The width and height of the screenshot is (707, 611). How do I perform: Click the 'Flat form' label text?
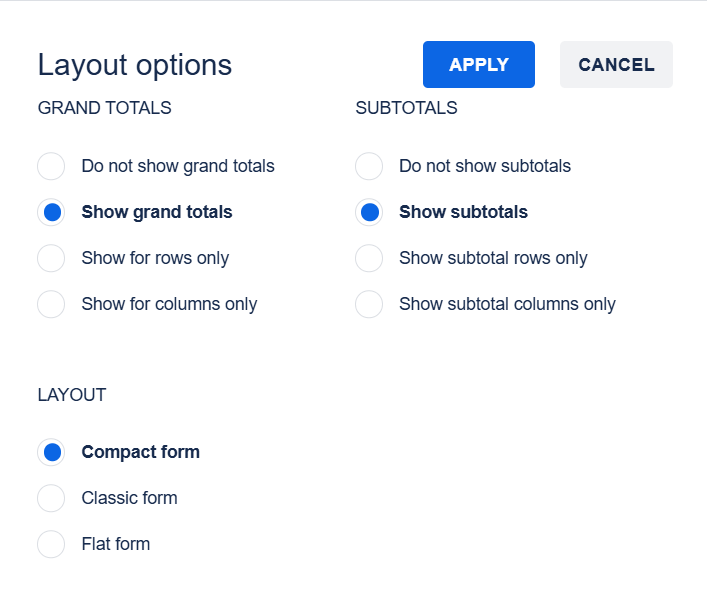[x=116, y=544]
